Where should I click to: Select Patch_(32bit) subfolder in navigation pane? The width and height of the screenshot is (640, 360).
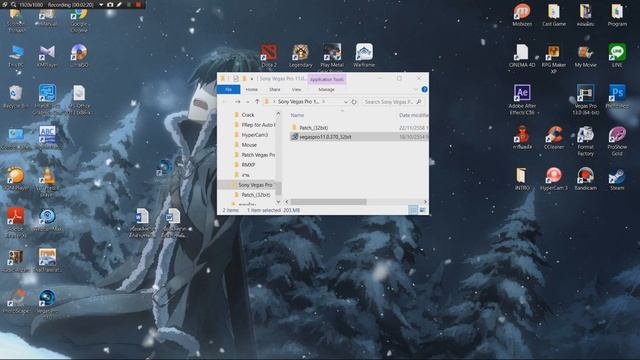pyautogui.click(x=255, y=195)
